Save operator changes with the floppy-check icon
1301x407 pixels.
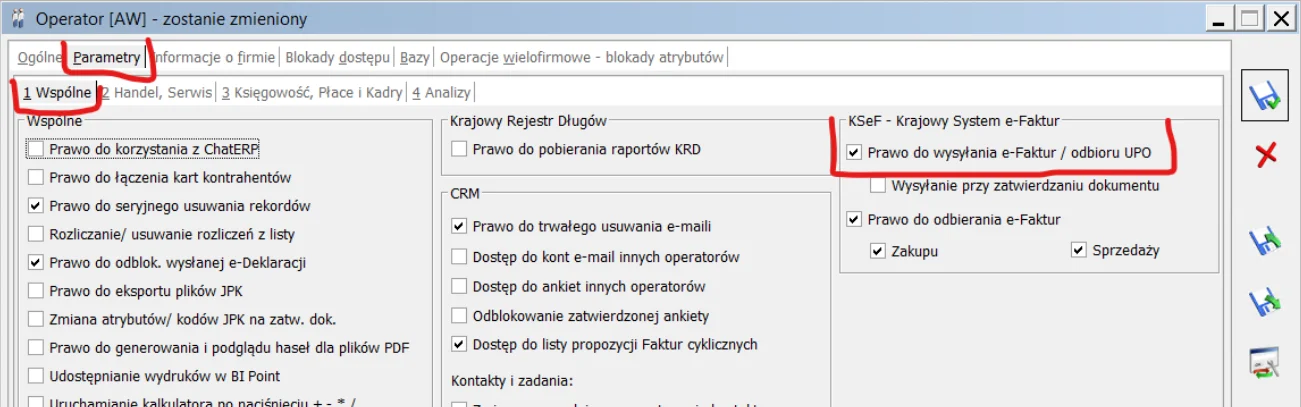pos(1266,96)
